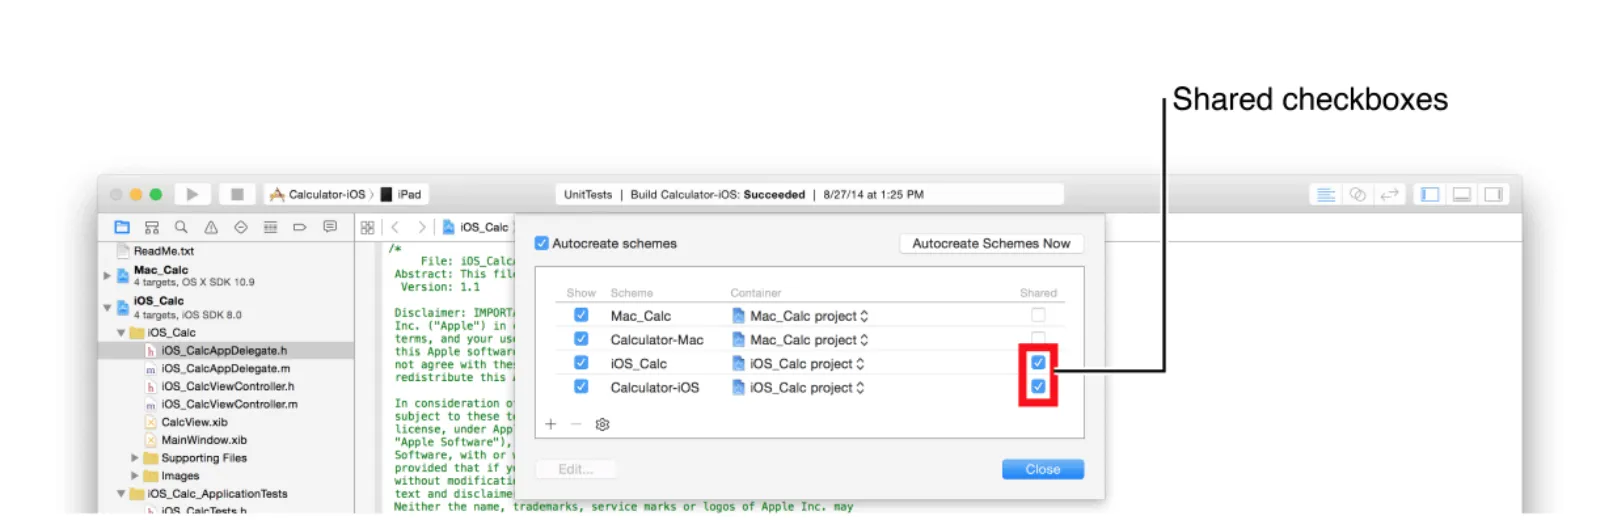Viewport: 1598px width, 520px height.
Task: Show the Project navigator folder icon
Action: point(122,227)
